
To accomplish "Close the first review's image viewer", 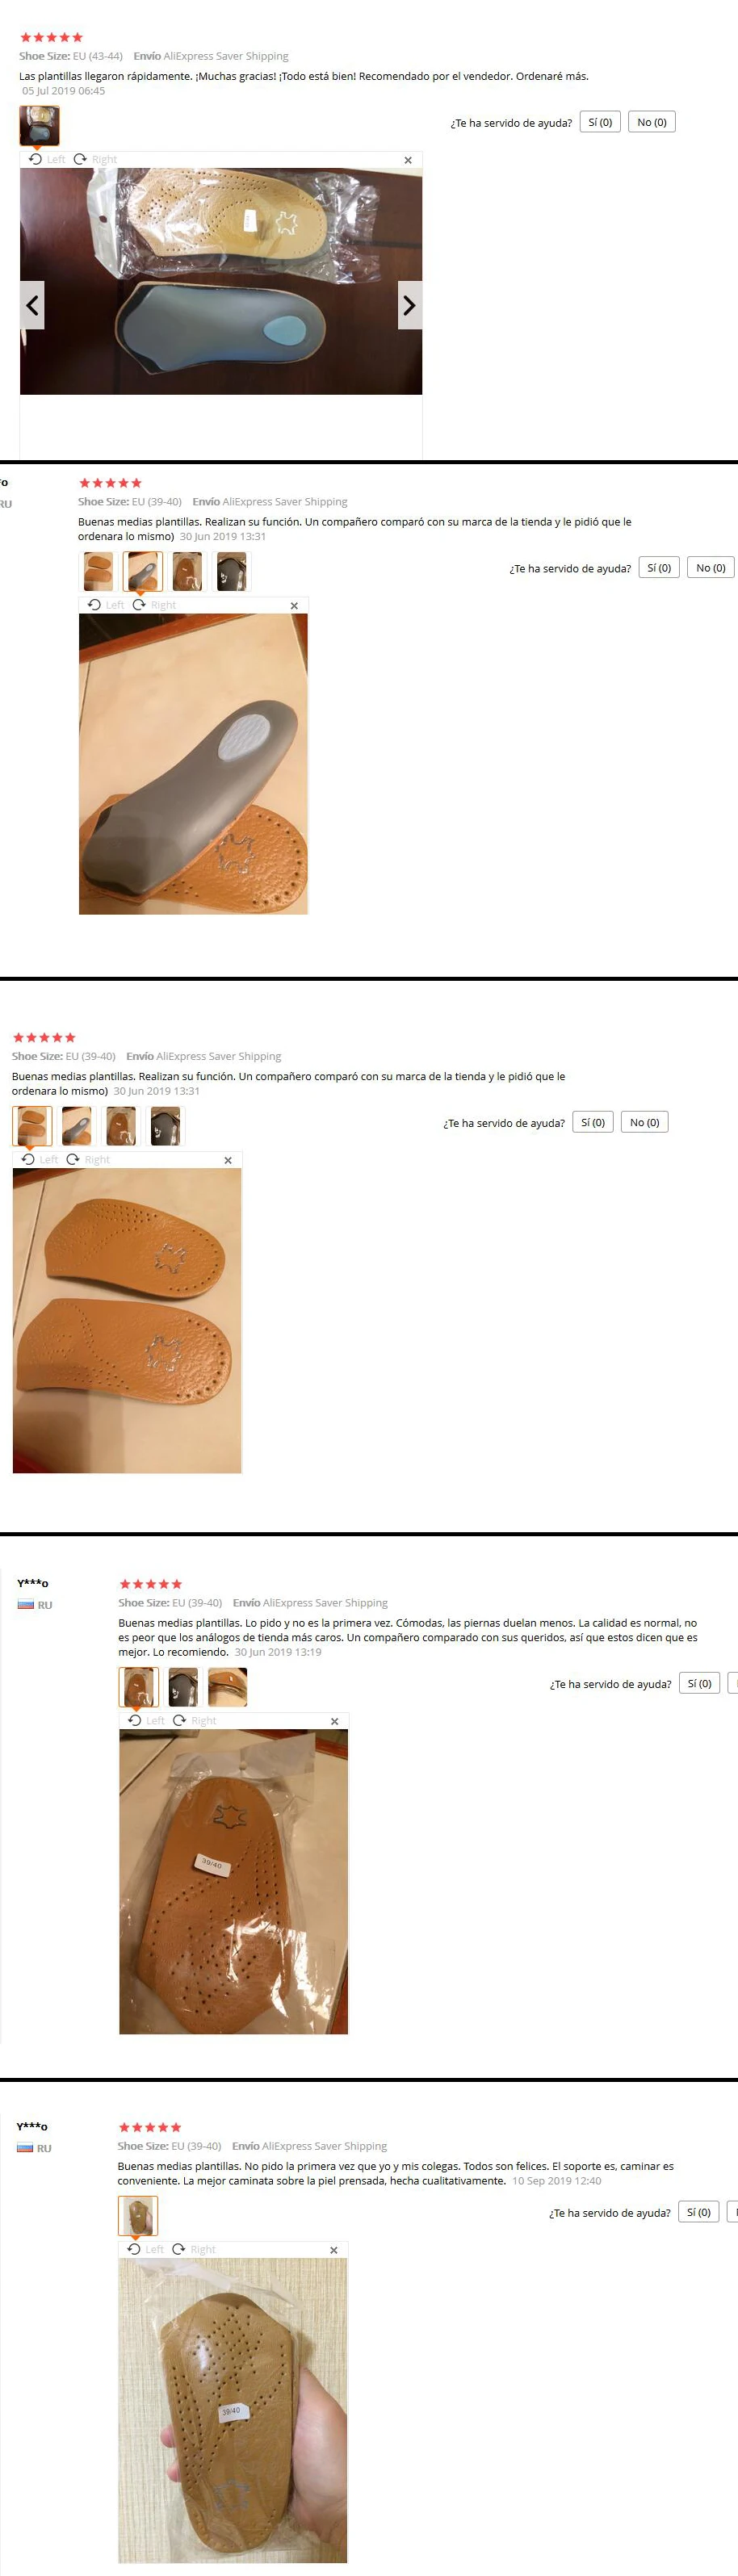I will (x=408, y=160).
